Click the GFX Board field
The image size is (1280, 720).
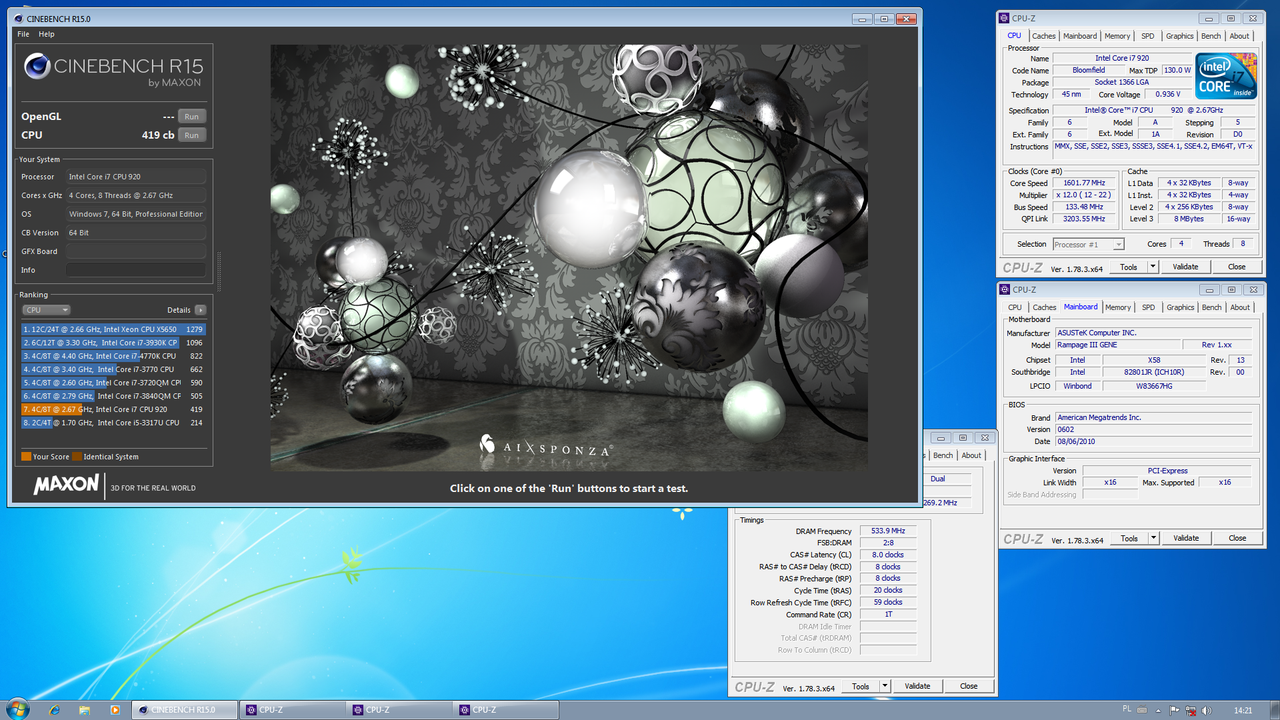click(135, 251)
